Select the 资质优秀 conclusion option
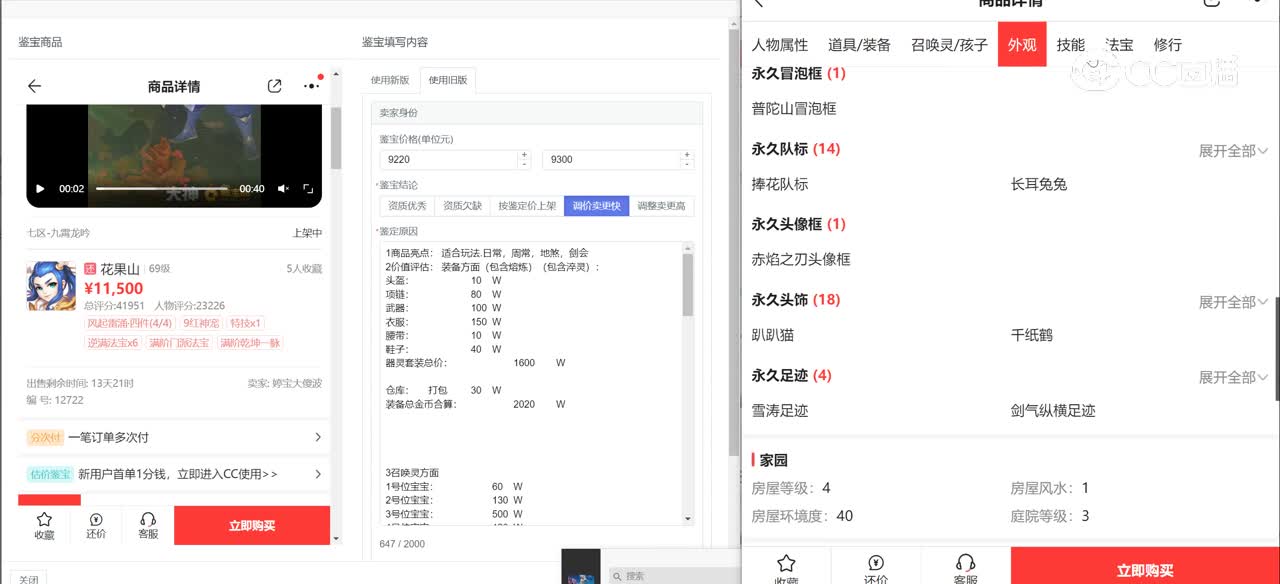The width and height of the screenshot is (1280, 584). coord(407,206)
